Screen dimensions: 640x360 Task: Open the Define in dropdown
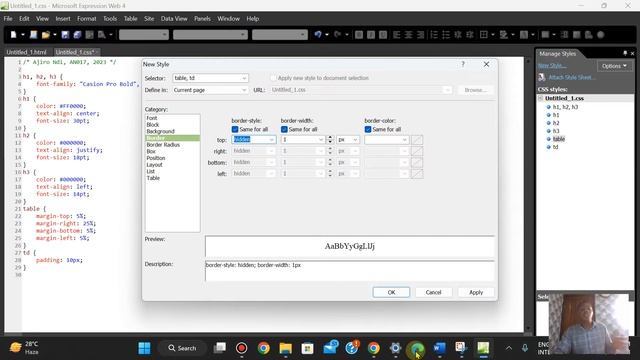pyautogui.click(x=210, y=90)
